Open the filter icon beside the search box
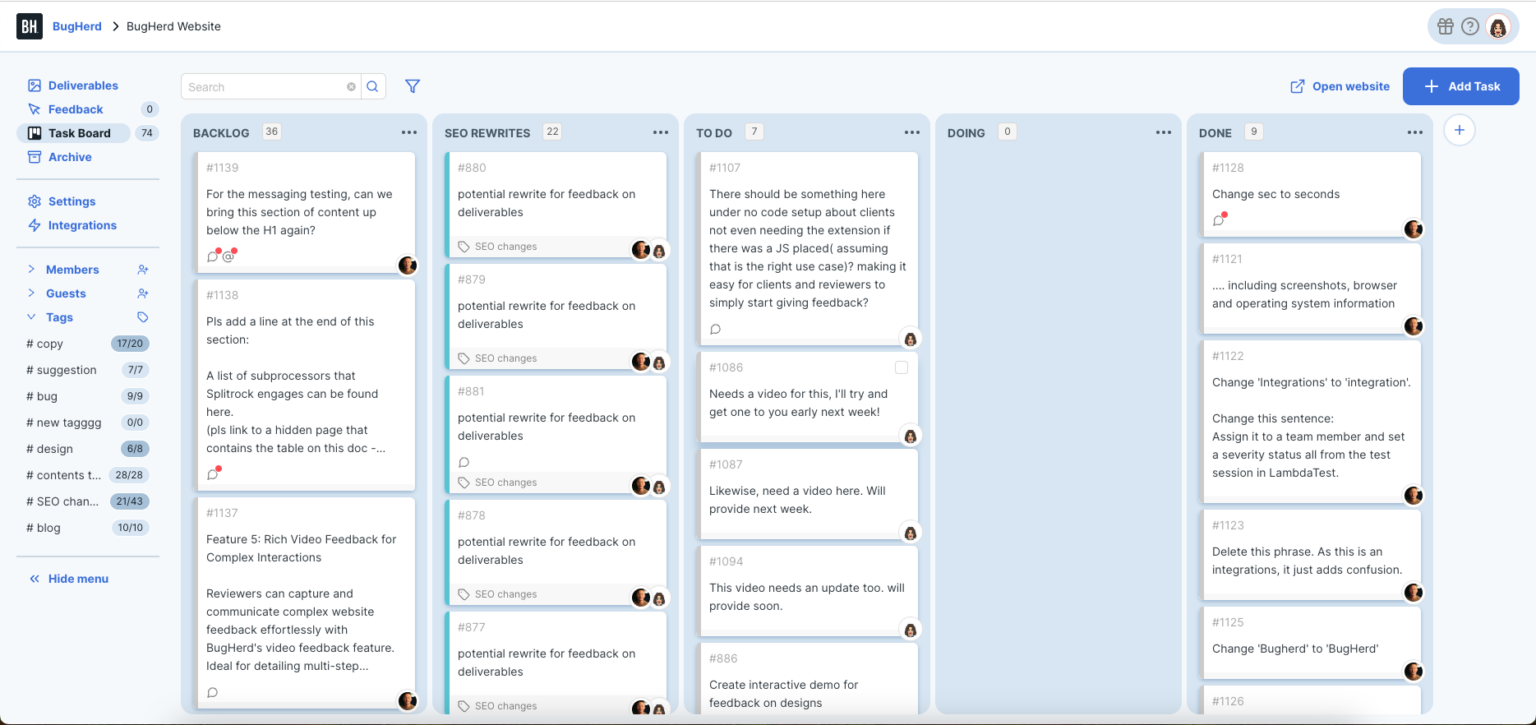1536x725 pixels. click(412, 86)
